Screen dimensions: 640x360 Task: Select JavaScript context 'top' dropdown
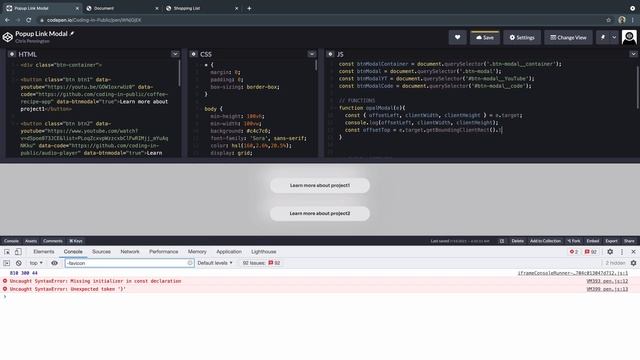pos(36,263)
